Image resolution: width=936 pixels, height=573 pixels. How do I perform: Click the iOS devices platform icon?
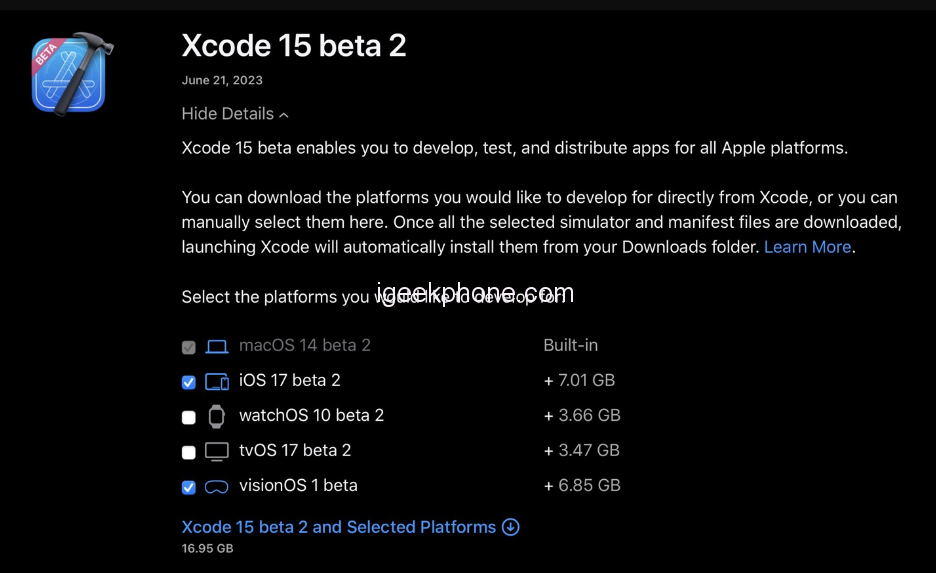(217, 381)
